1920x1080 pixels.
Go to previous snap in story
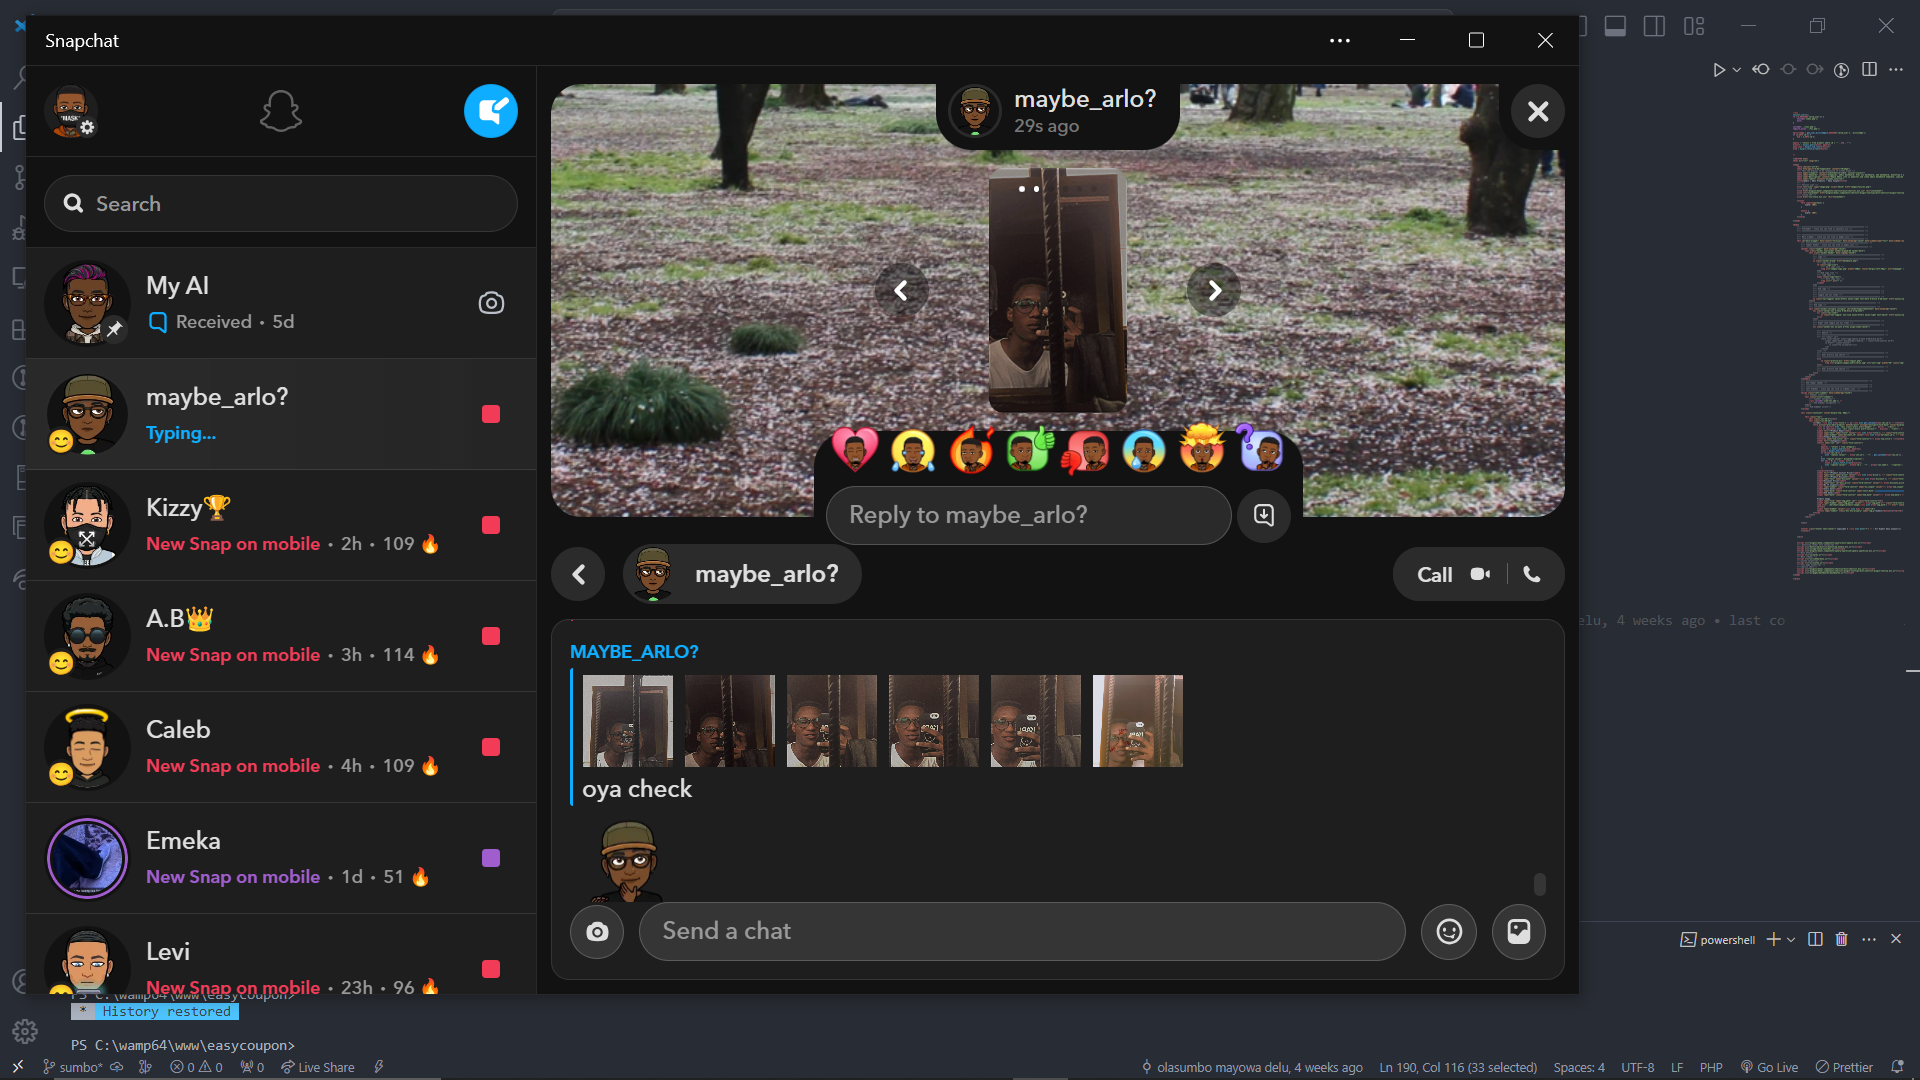point(901,290)
